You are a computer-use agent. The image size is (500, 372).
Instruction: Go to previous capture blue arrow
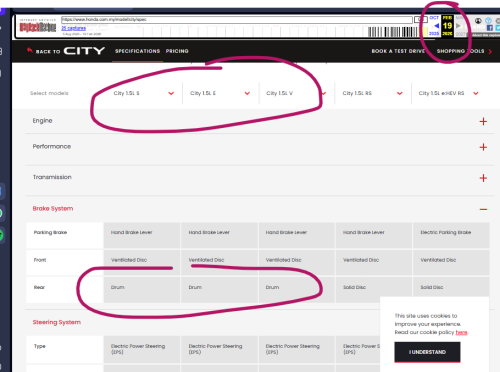click(436, 26)
